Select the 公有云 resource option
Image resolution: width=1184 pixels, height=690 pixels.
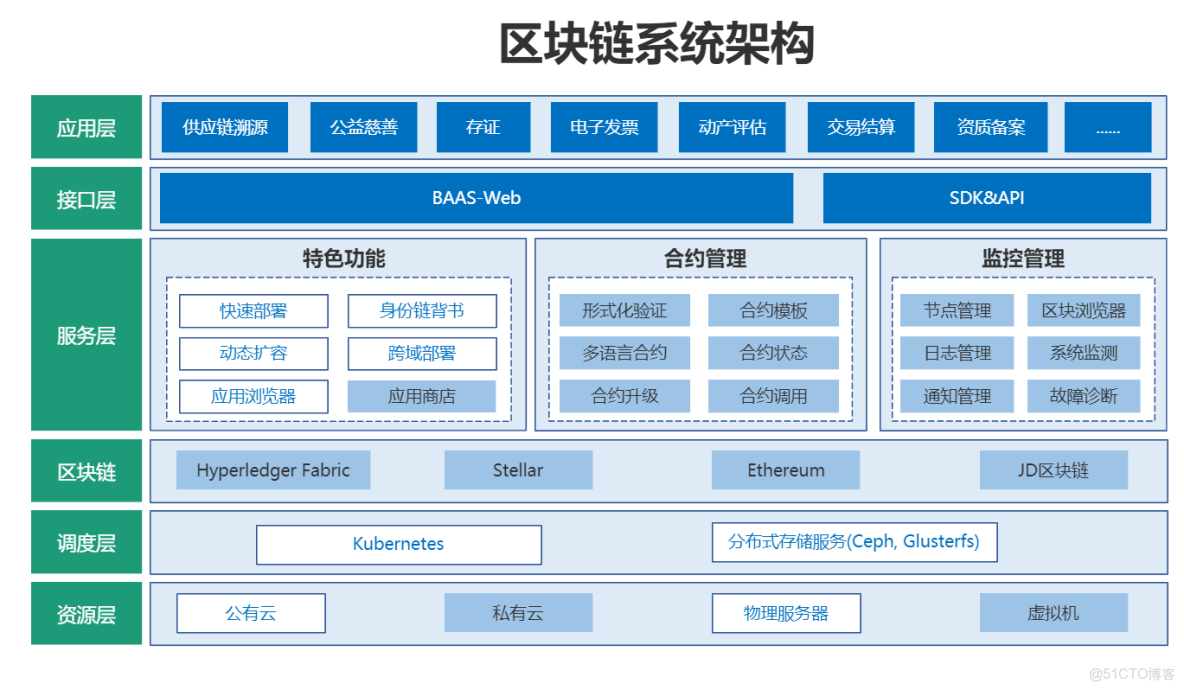click(x=251, y=613)
